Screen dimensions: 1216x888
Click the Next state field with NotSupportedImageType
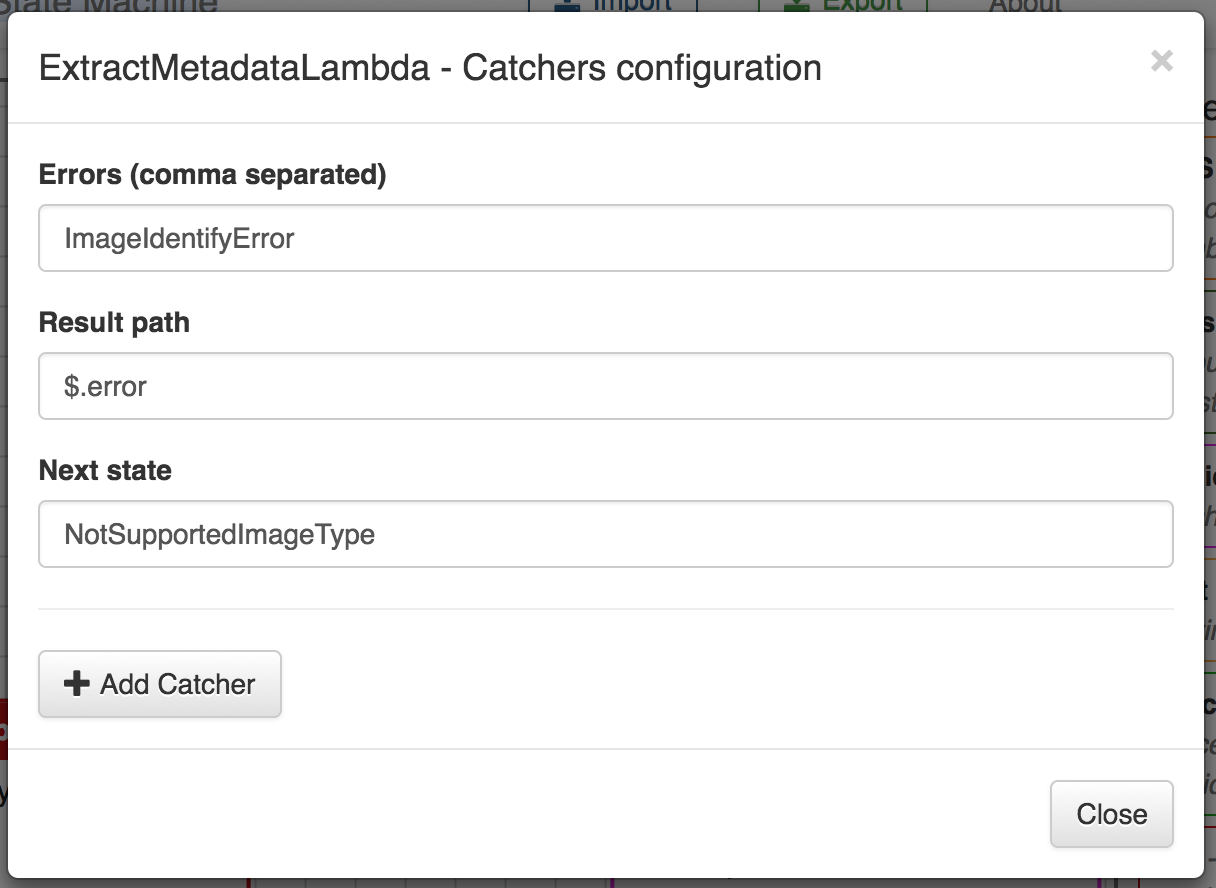coord(605,534)
